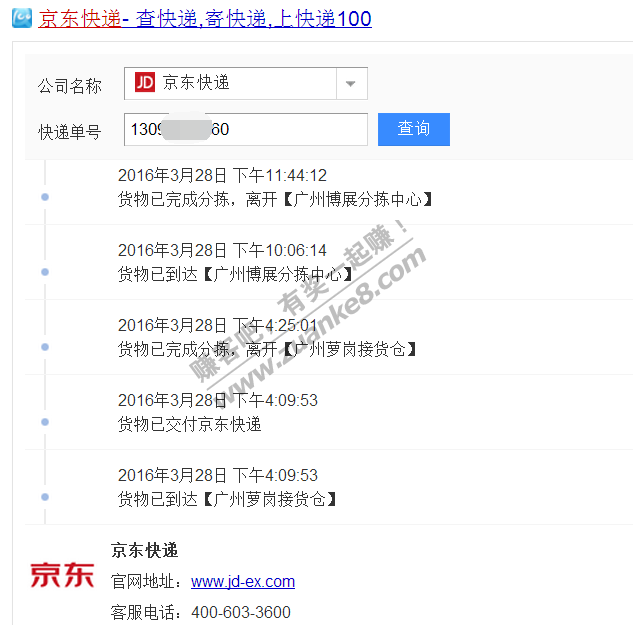This screenshot has height=625, width=633.
Task: Click the 快递100 site favicon icon
Action: (x=22, y=18)
